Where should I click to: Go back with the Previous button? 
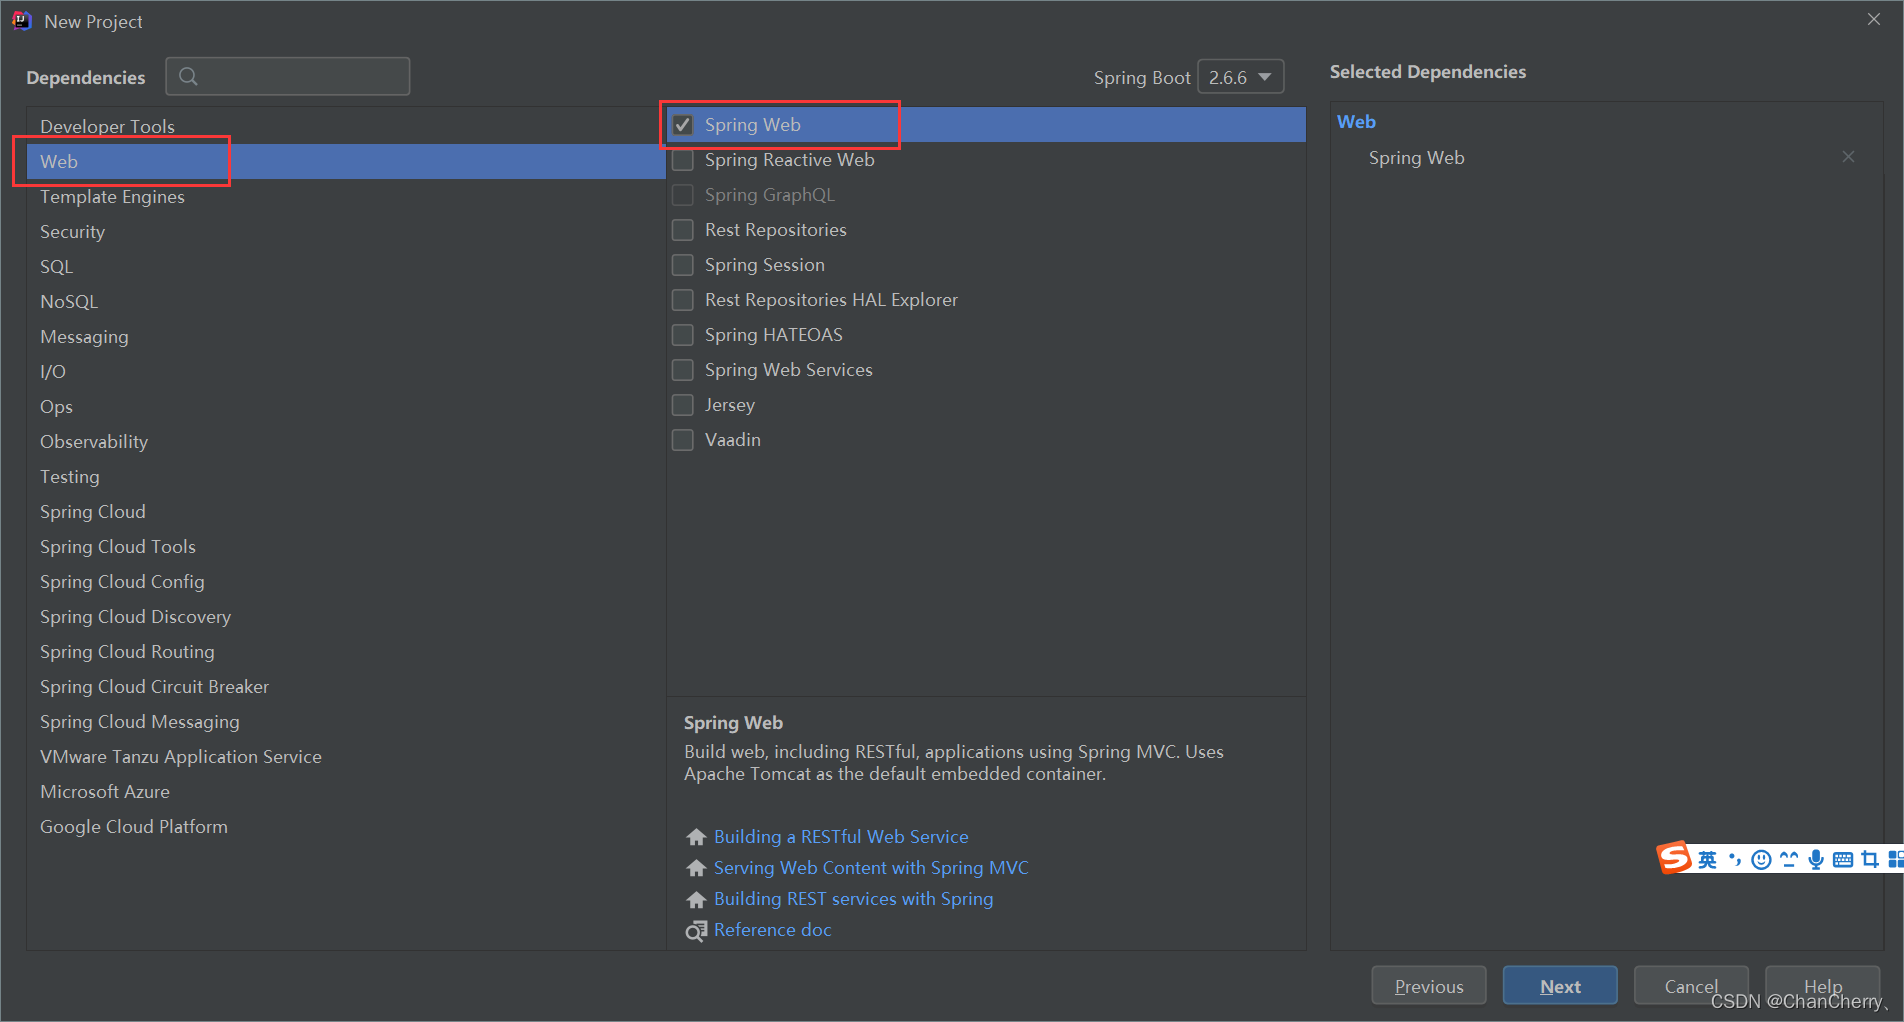[1429, 986]
